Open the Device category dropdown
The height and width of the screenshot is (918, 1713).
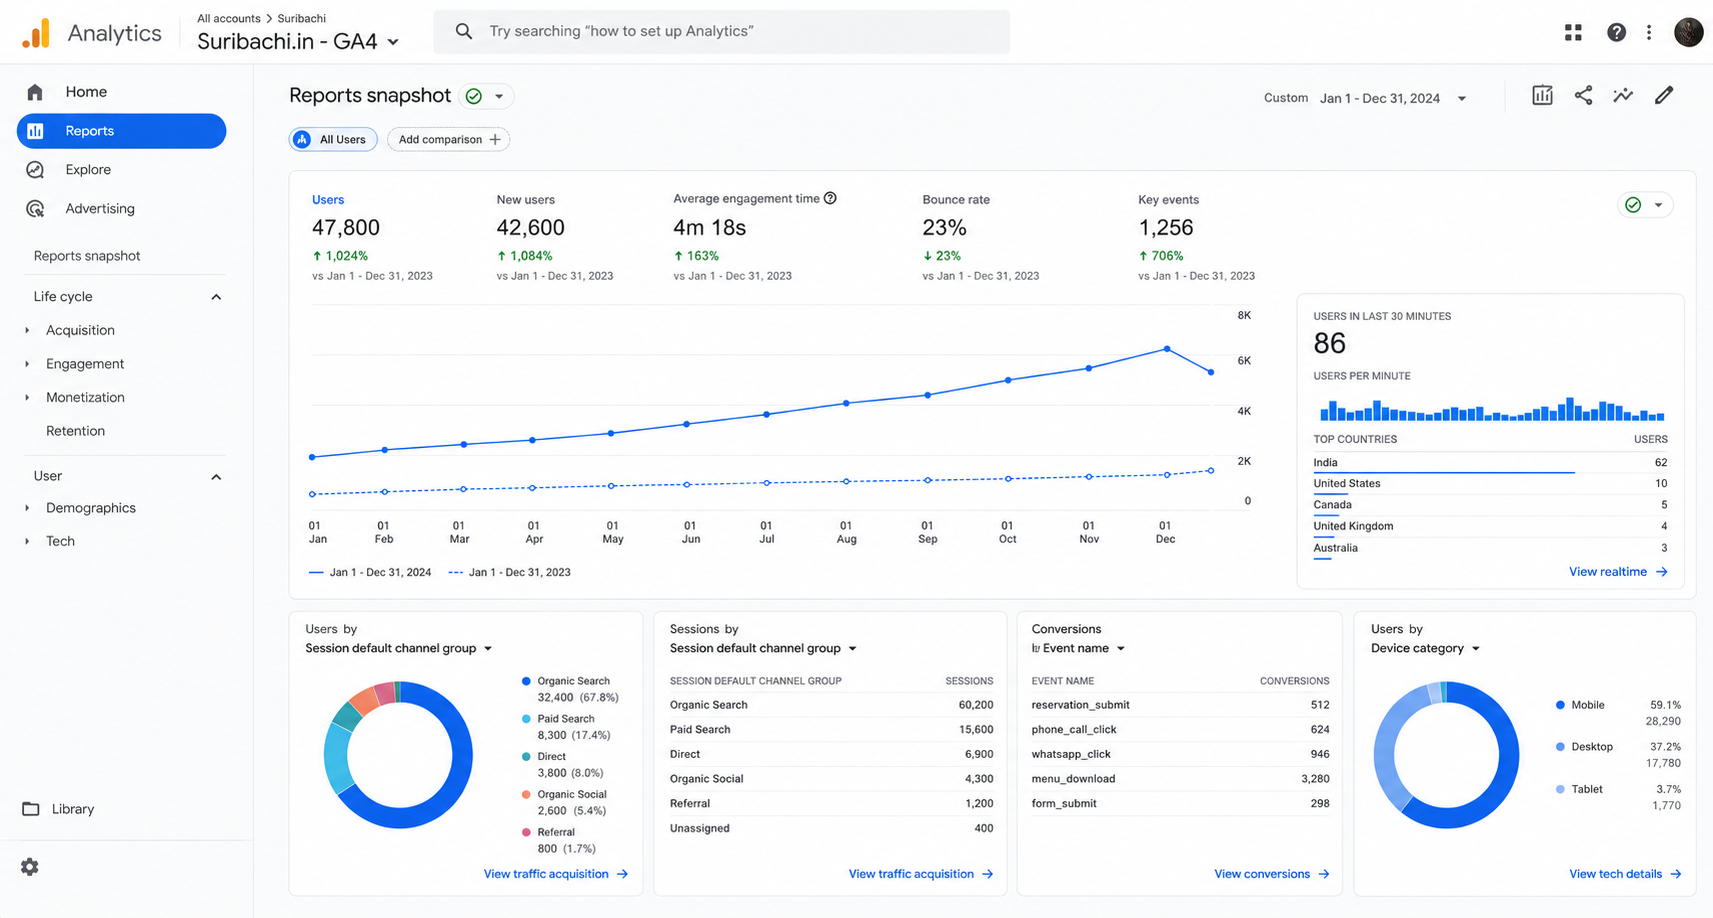[1425, 649]
